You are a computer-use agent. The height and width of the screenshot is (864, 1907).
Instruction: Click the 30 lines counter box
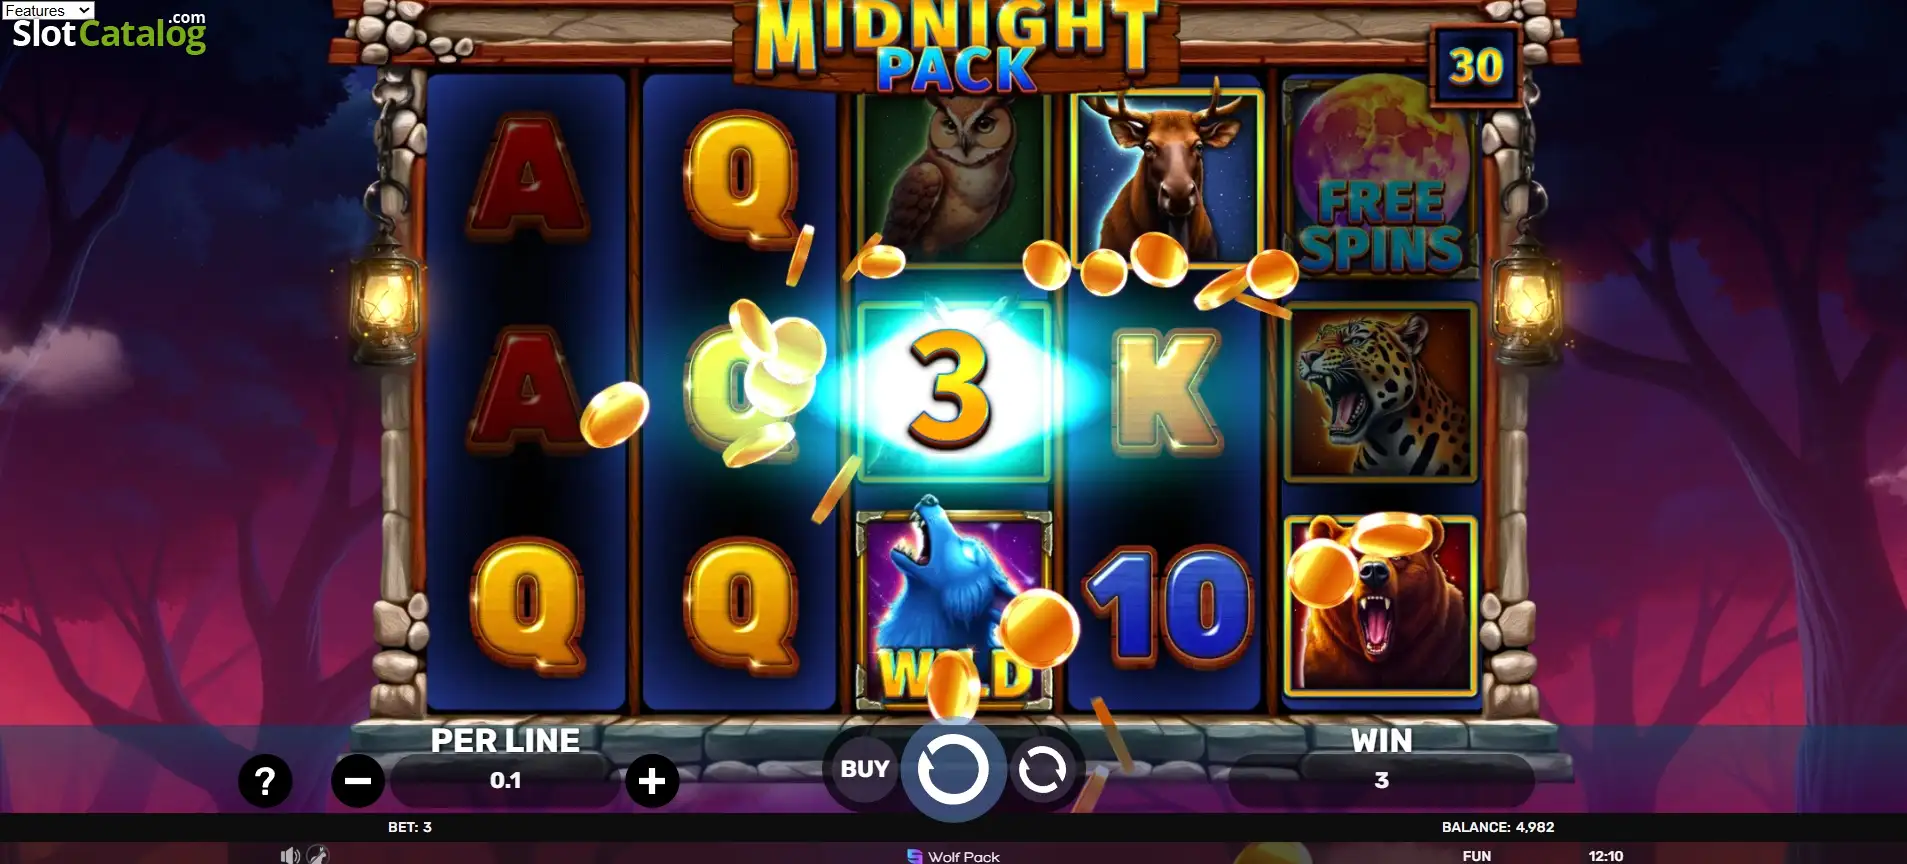pos(1476,66)
